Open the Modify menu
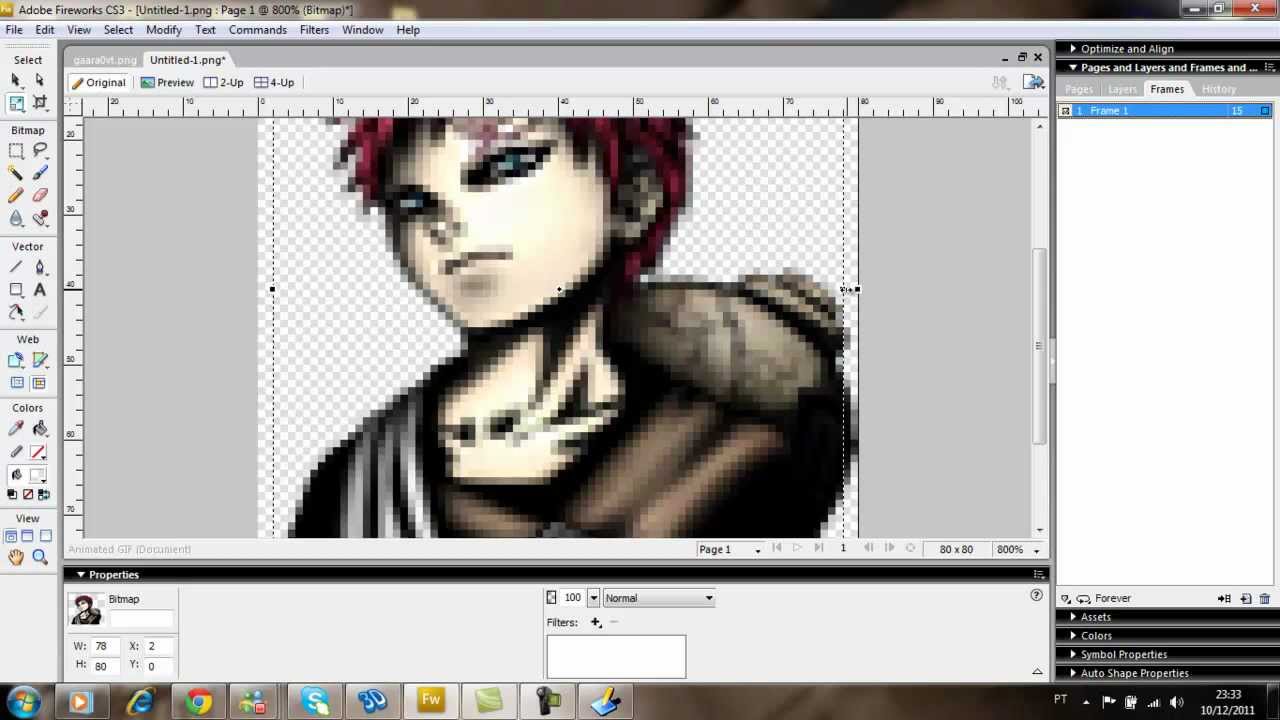This screenshot has width=1280, height=720. [163, 30]
